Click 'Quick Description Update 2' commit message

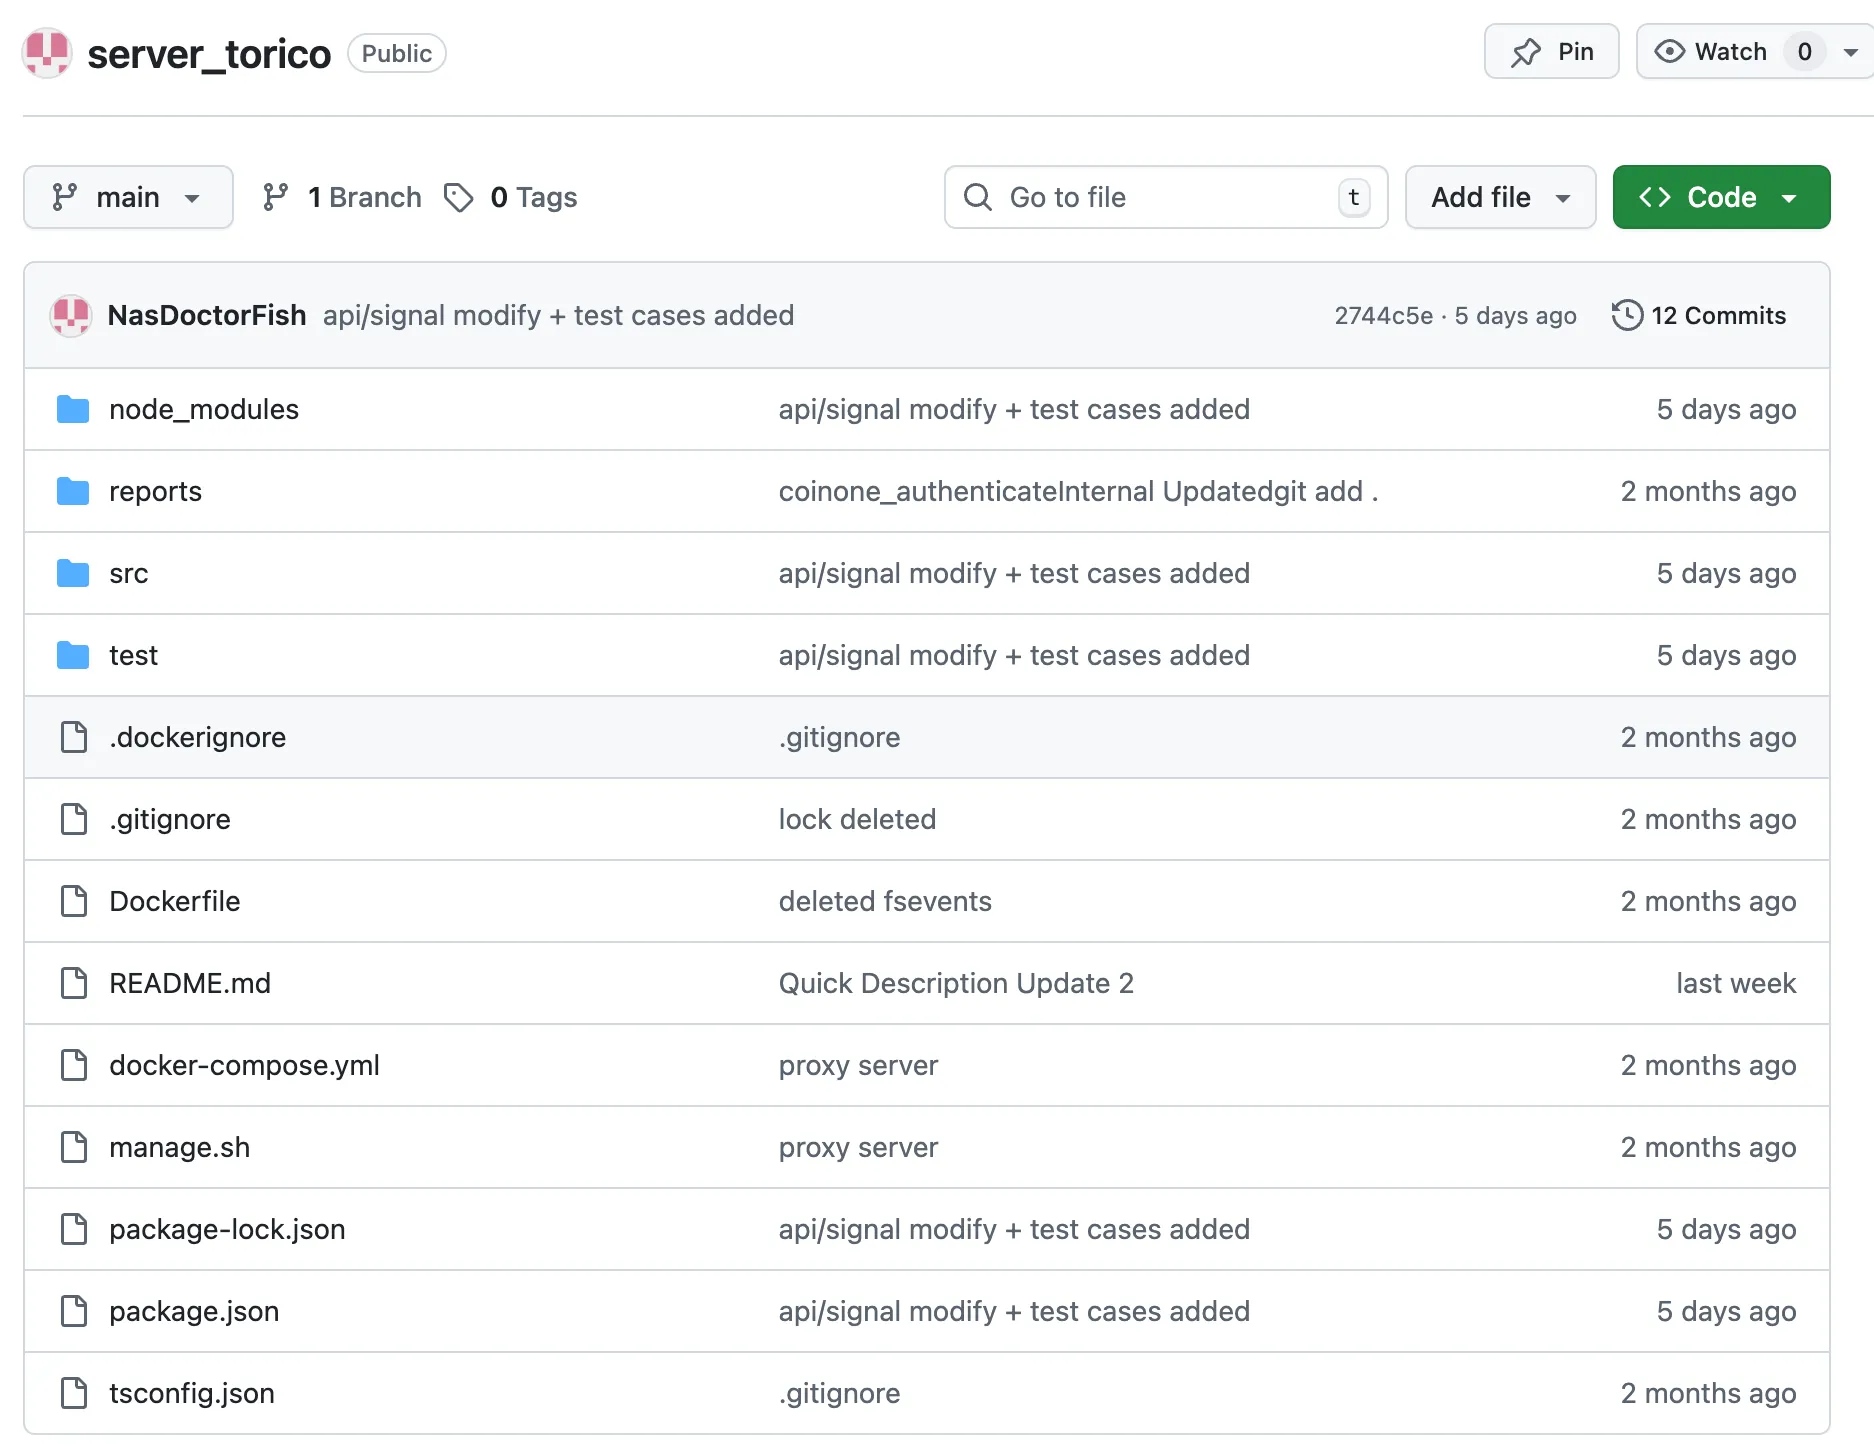point(956,983)
